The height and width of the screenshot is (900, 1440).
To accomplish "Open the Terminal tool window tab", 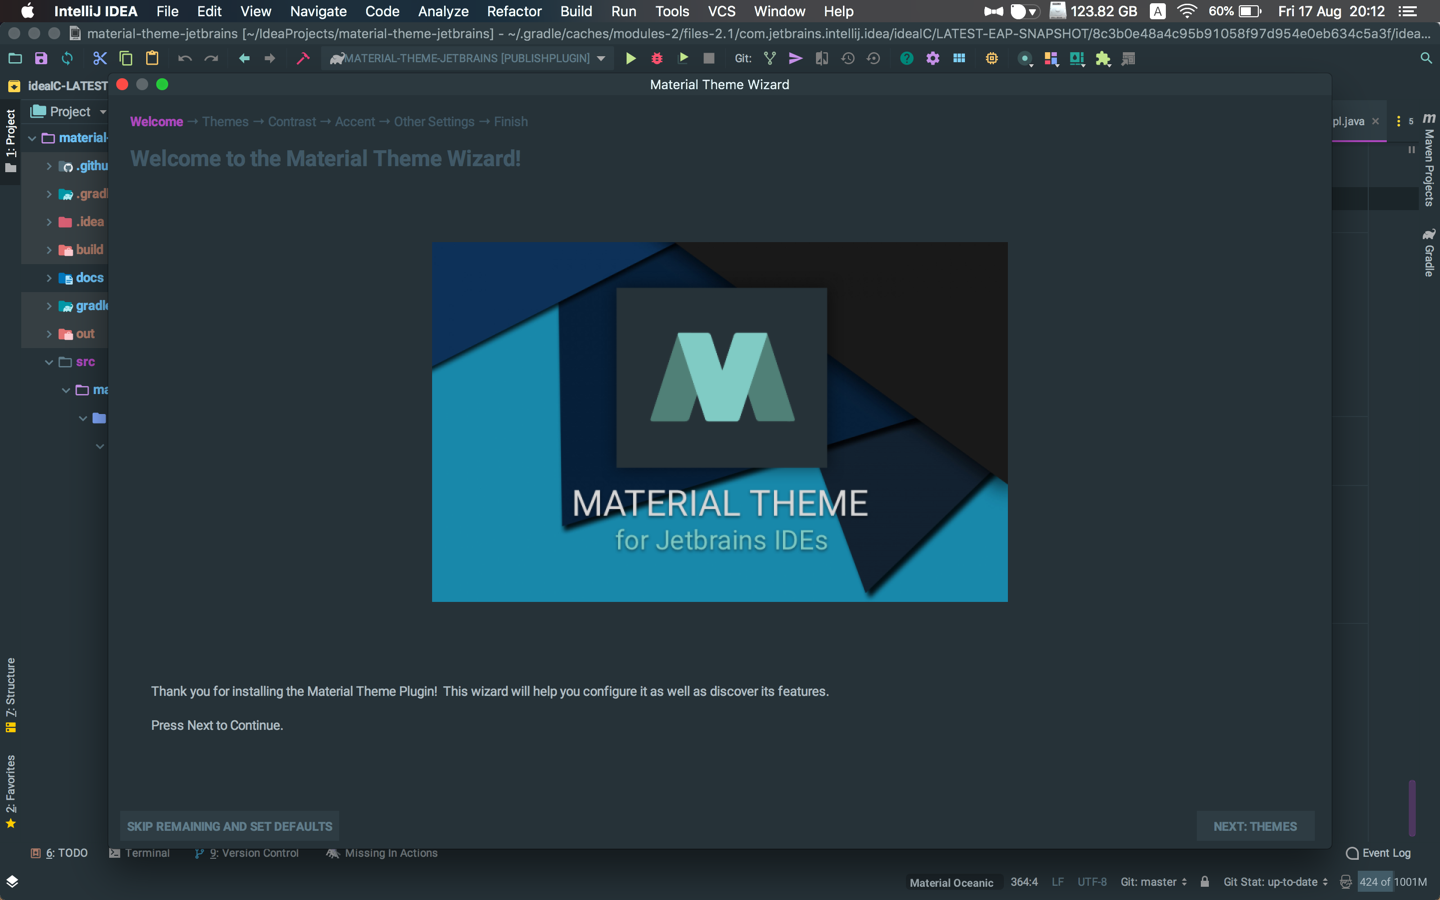I will pos(139,853).
